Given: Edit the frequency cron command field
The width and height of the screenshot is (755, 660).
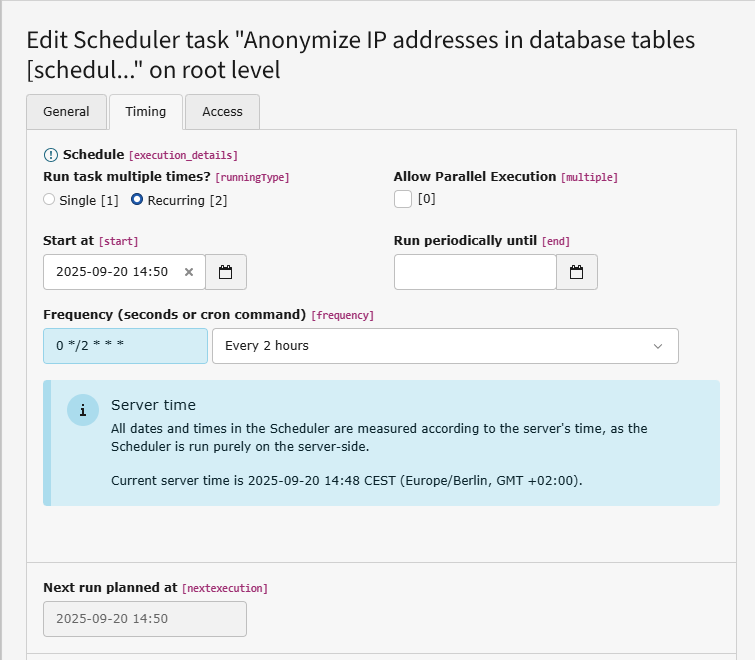Looking at the screenshot, I should pos(125,346).
